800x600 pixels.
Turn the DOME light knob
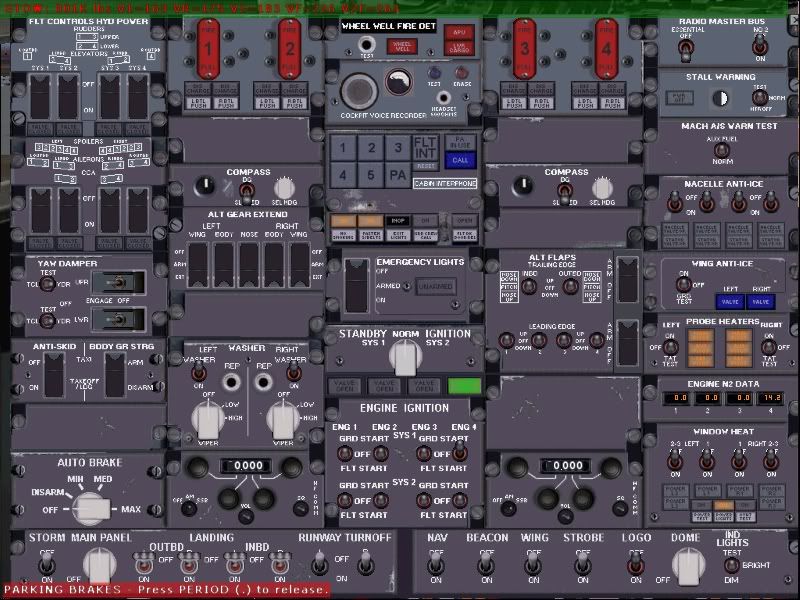[x=689, y=566]
